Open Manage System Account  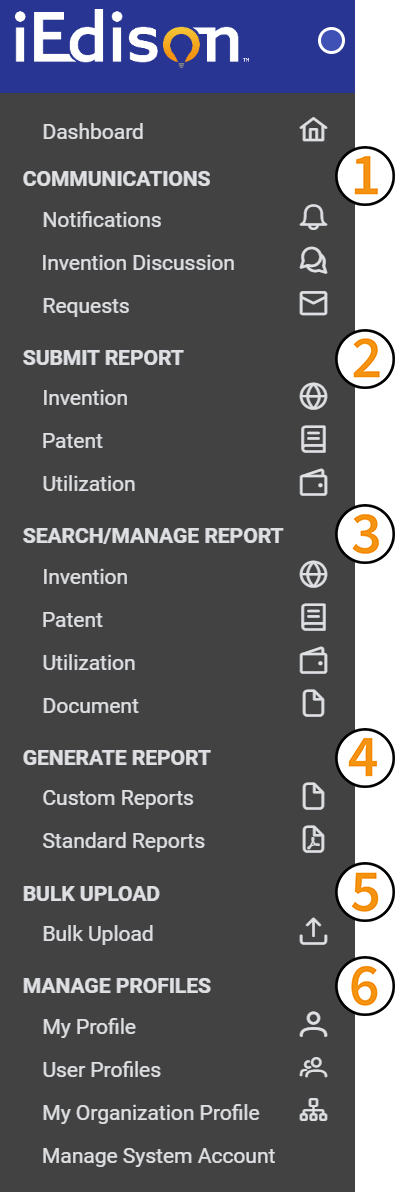(159, 1156)
